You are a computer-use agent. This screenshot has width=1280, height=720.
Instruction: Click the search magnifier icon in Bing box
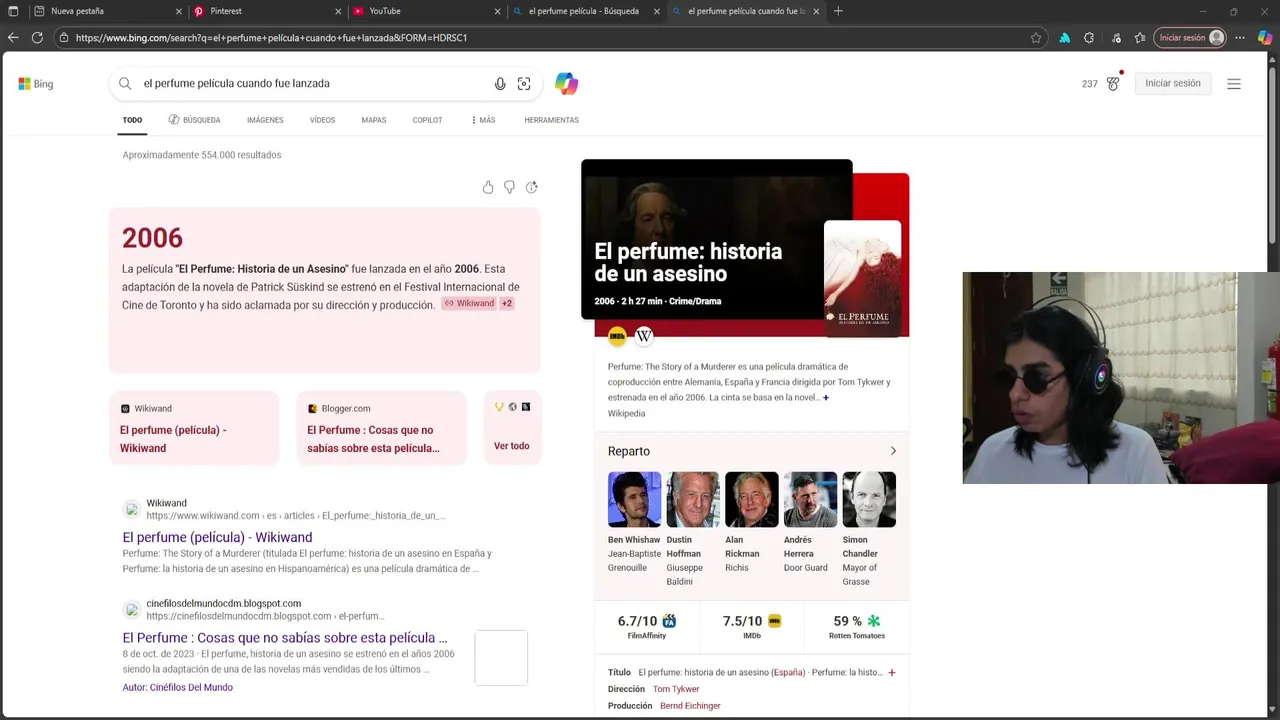pyautogui.click(x=125, y=84)
